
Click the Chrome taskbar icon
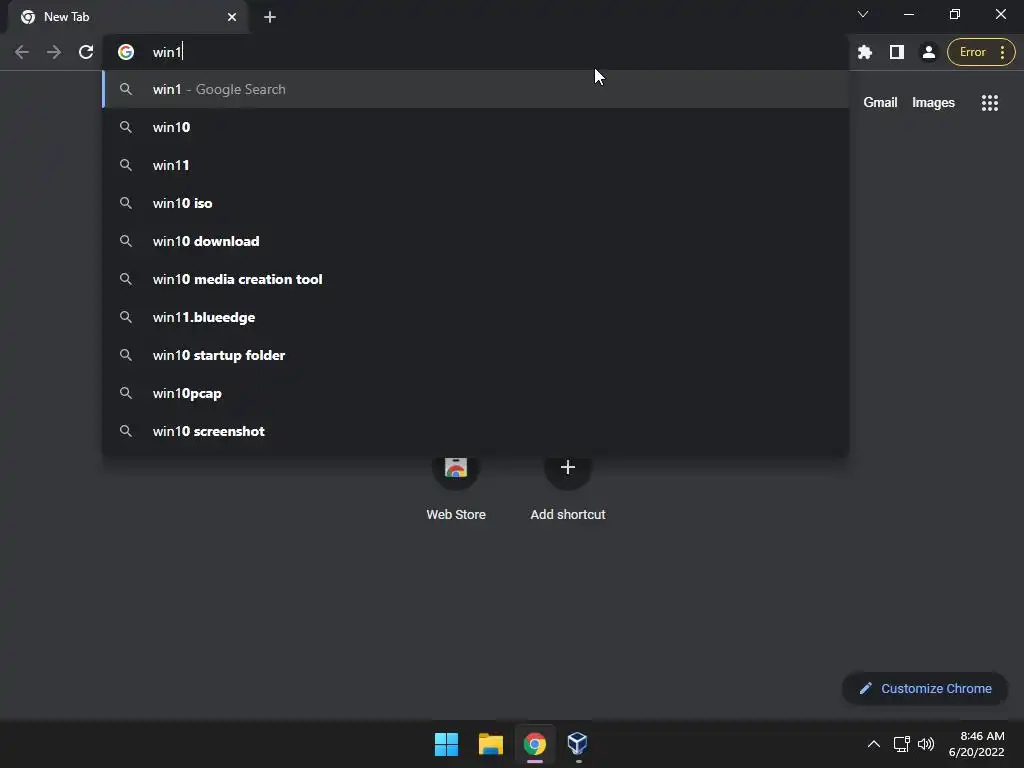[x=534, y=744]
